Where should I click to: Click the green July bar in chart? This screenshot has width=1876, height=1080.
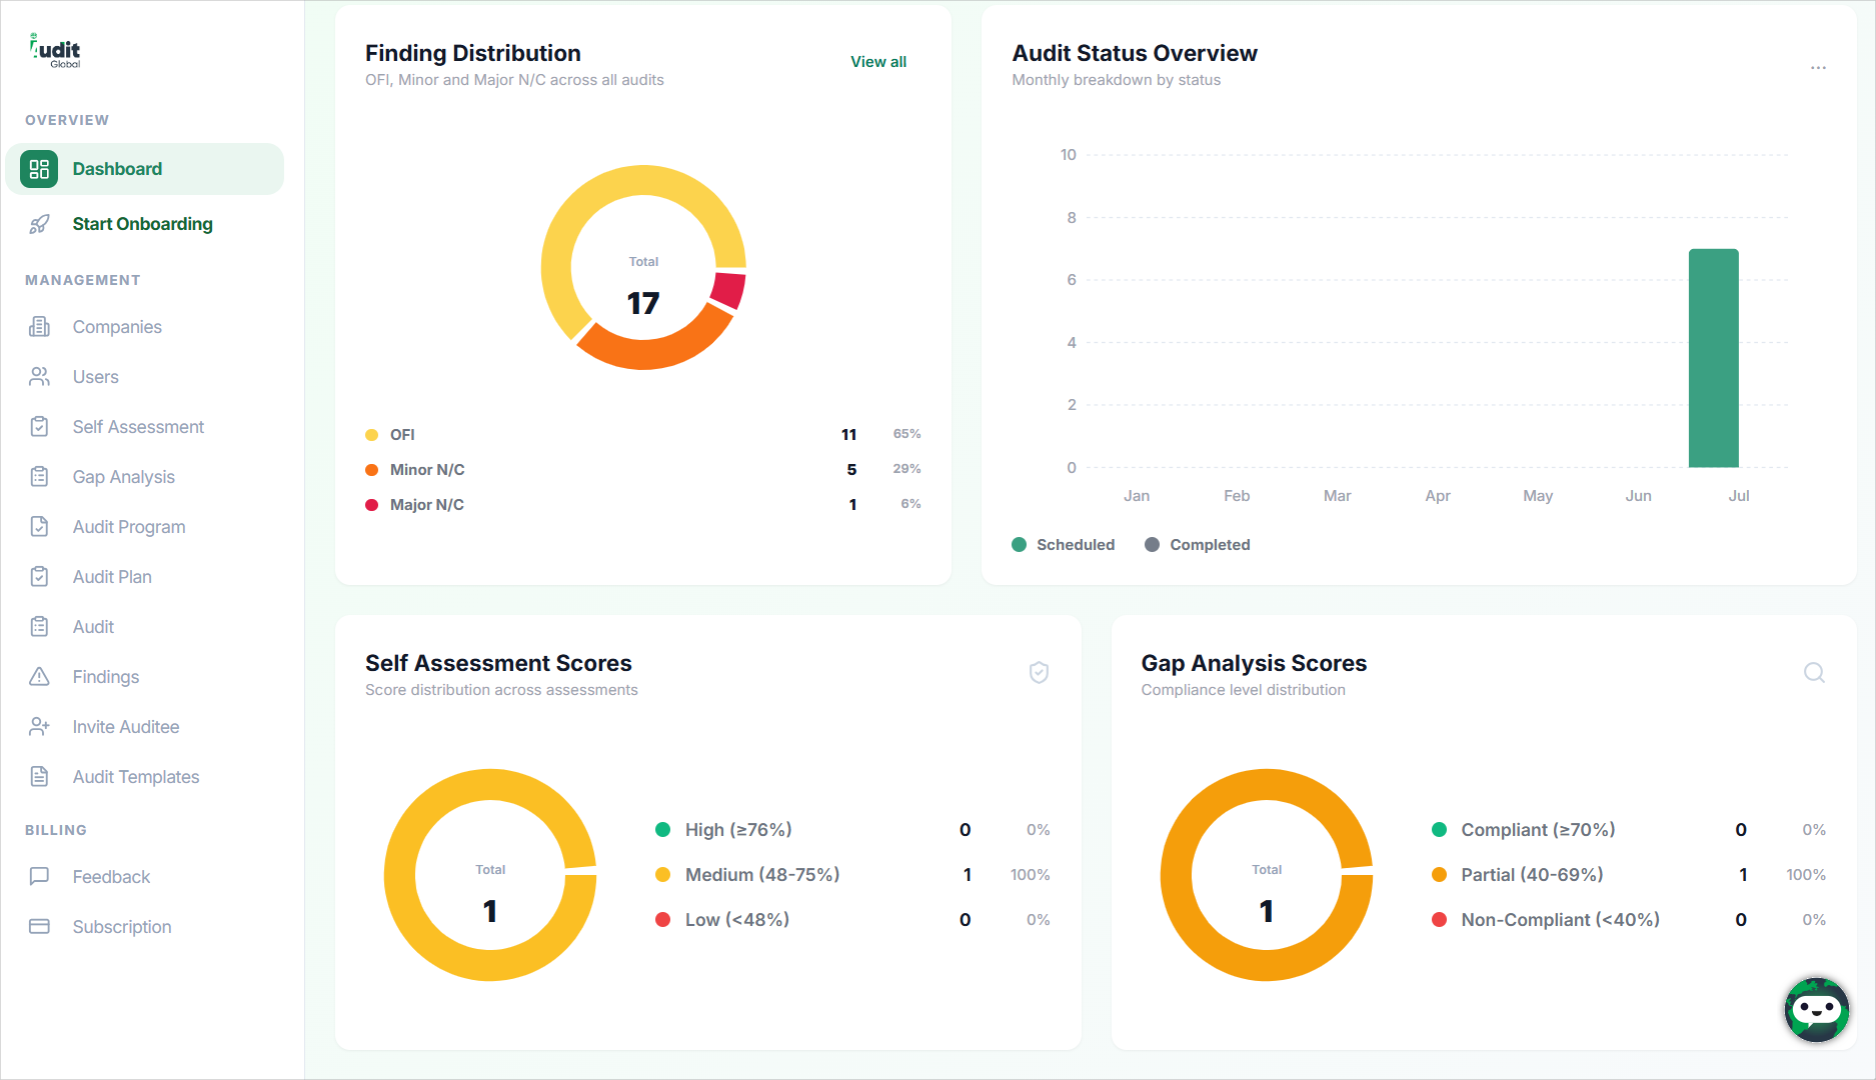pyautogui.click(x=1713, y=358)
